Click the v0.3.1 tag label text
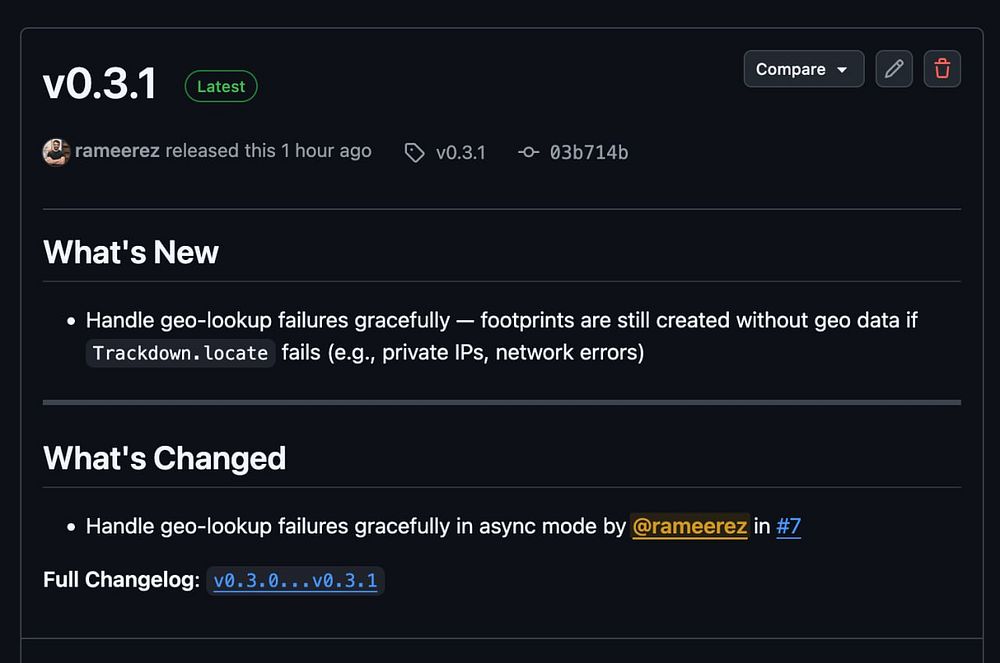Screen dimensions: 1000x663 [460, 153]
